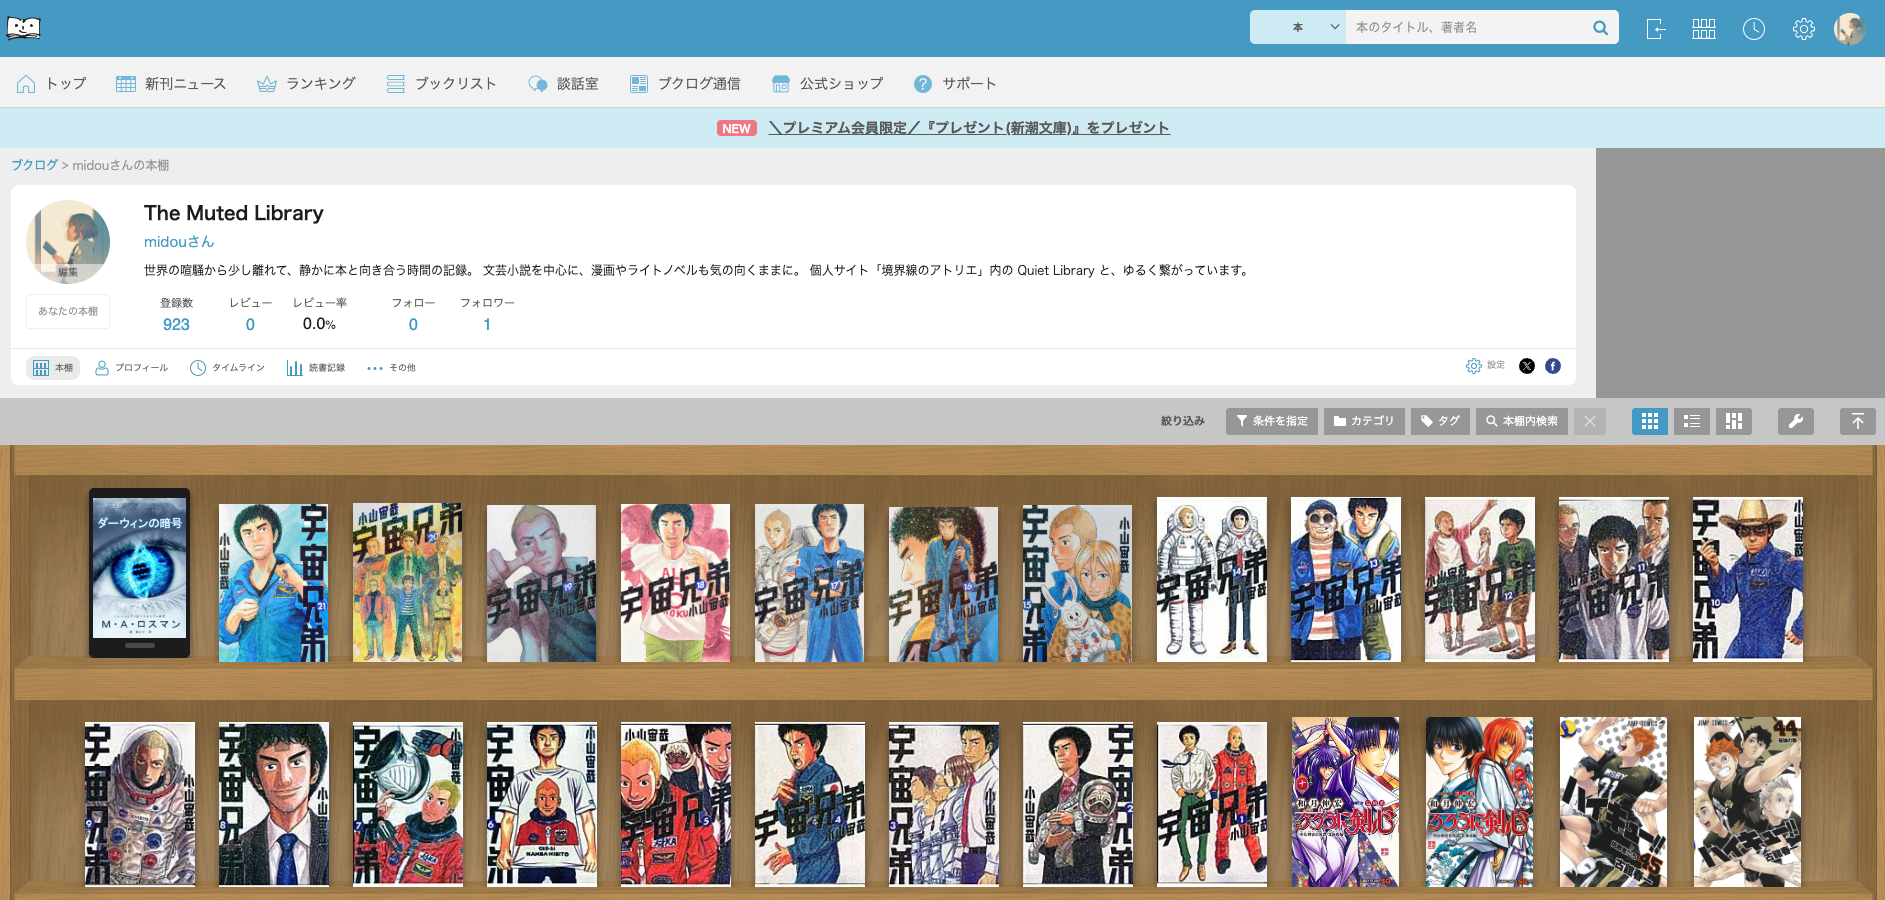Open the 宇宙兄弟 volume 21 cover
The image size is (1885, 900).
[273, 582]
